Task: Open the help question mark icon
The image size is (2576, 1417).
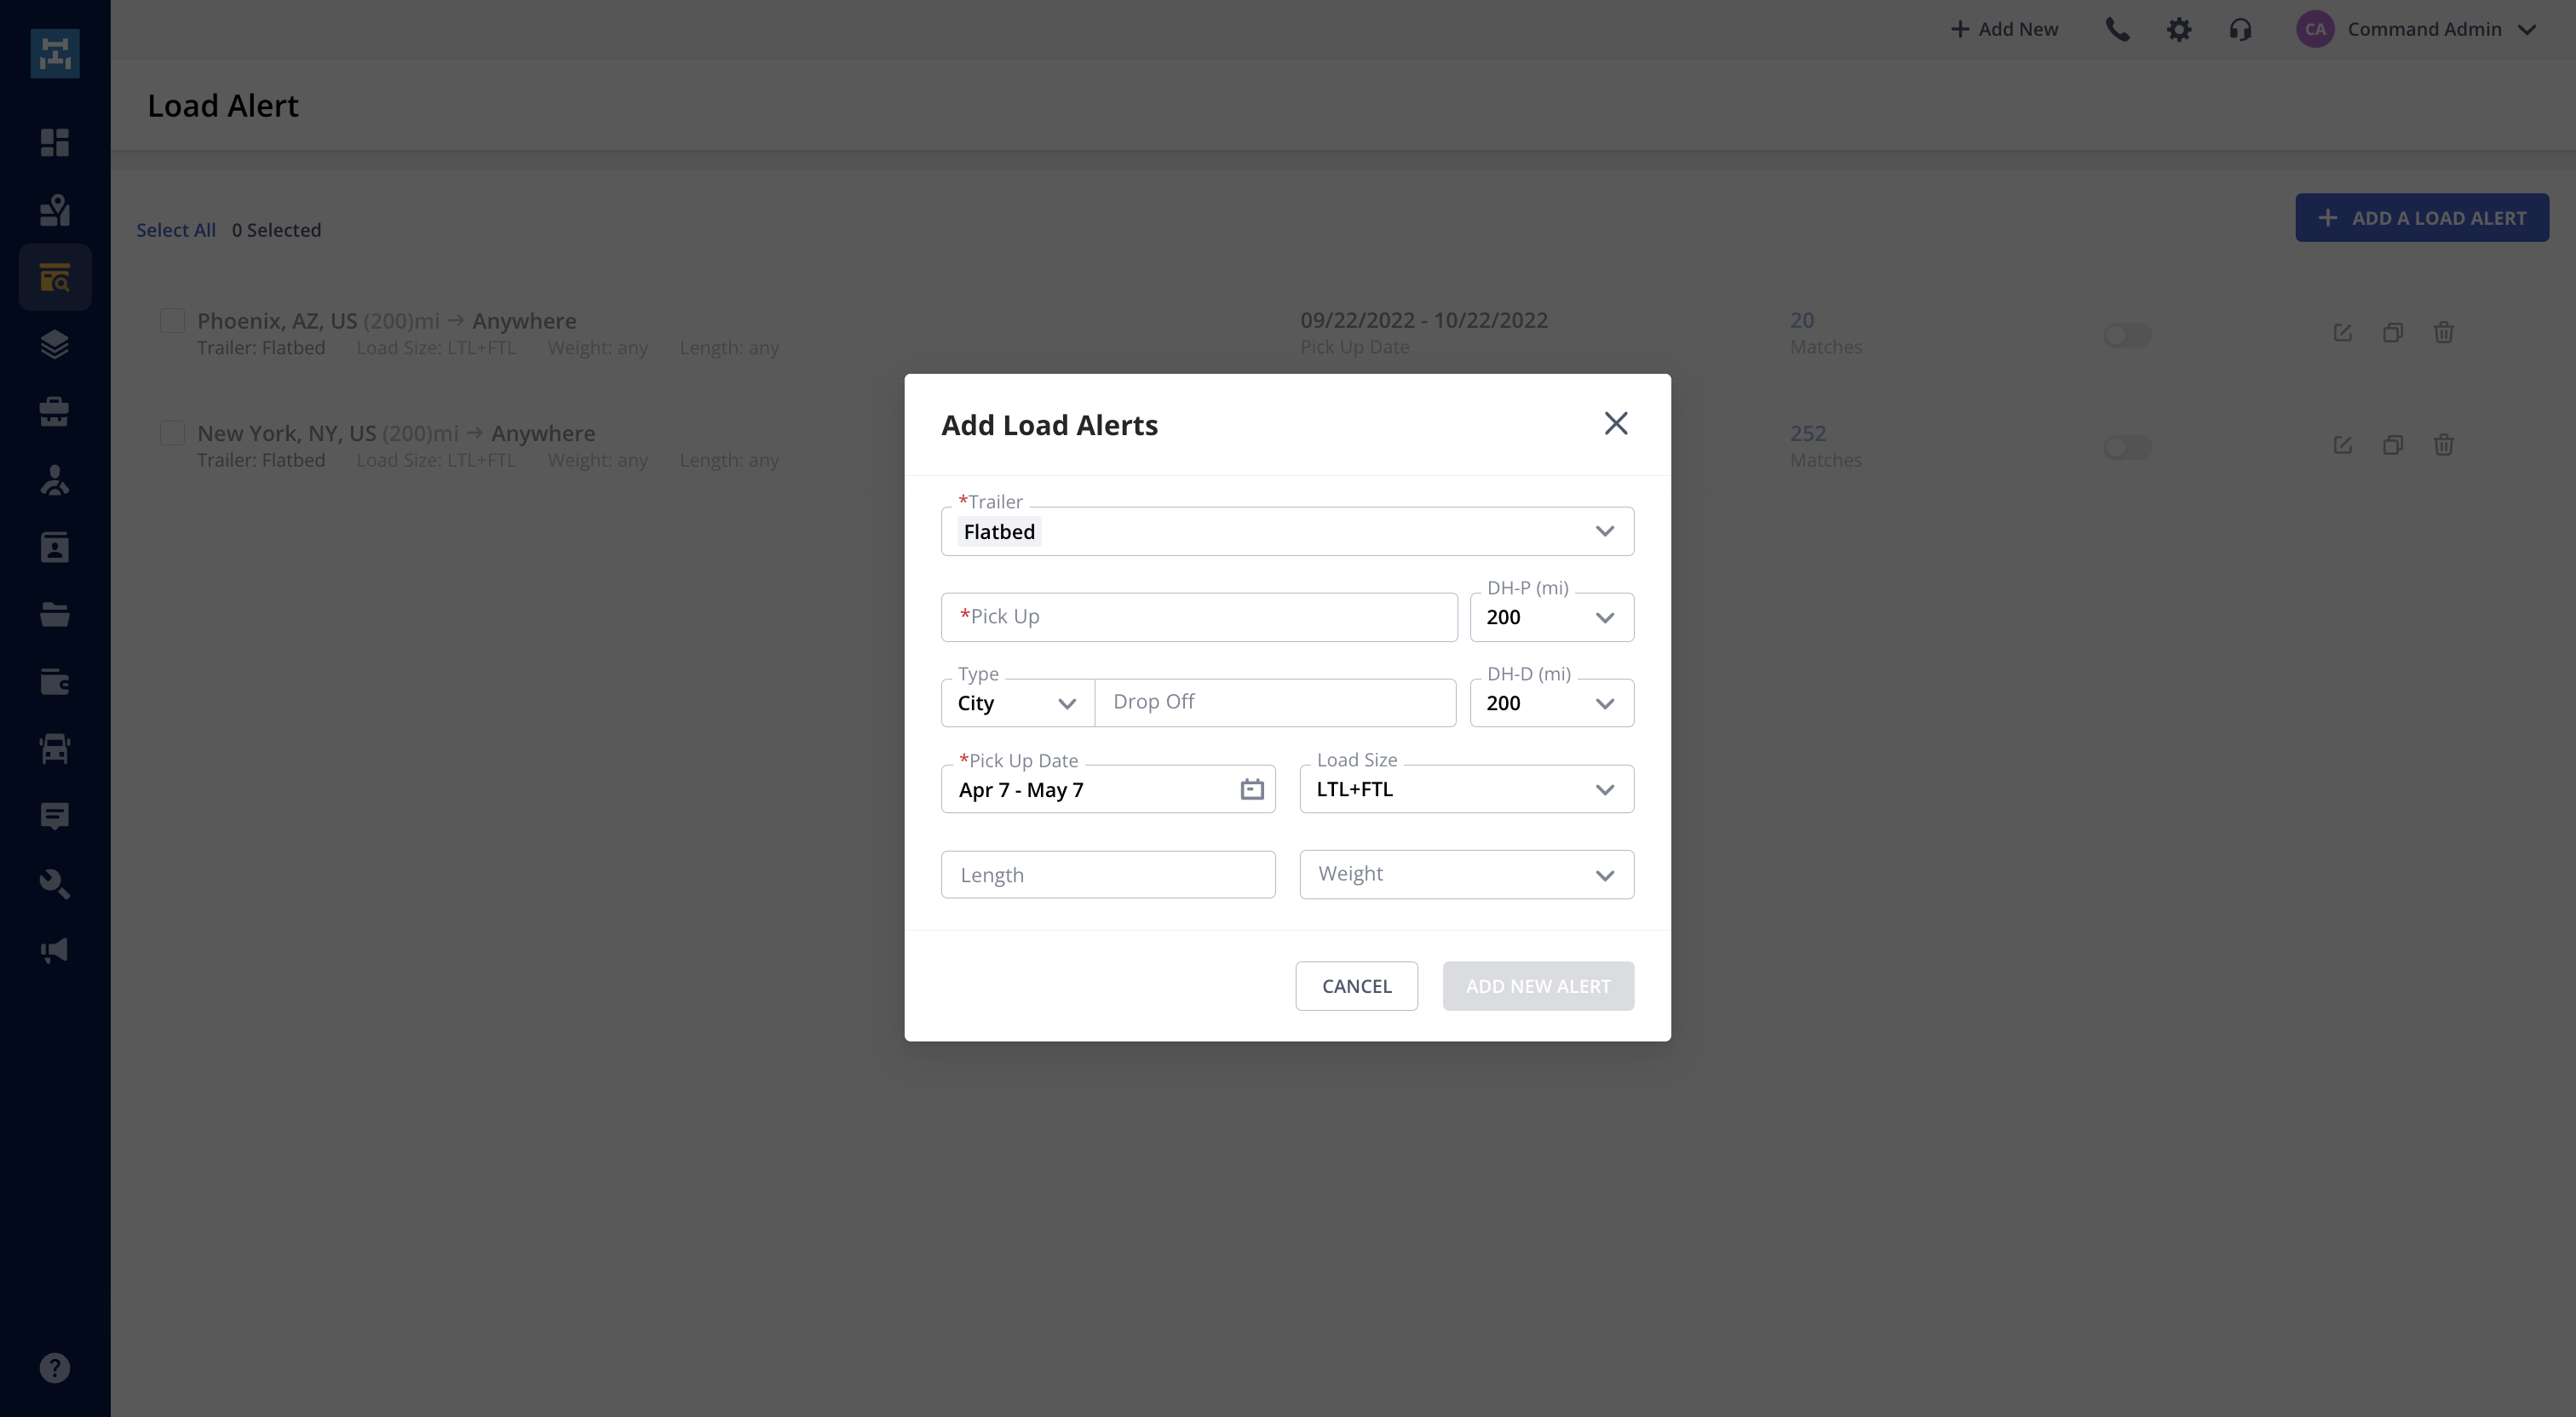Action: point(55,1367)
